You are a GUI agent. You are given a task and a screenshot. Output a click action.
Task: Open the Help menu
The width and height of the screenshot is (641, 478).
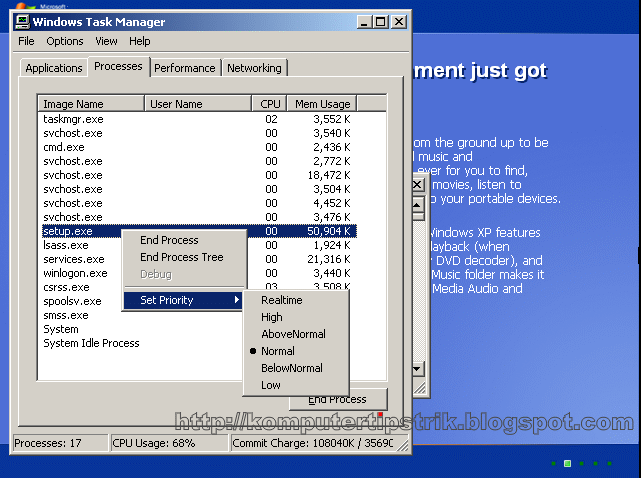(139, 41)
